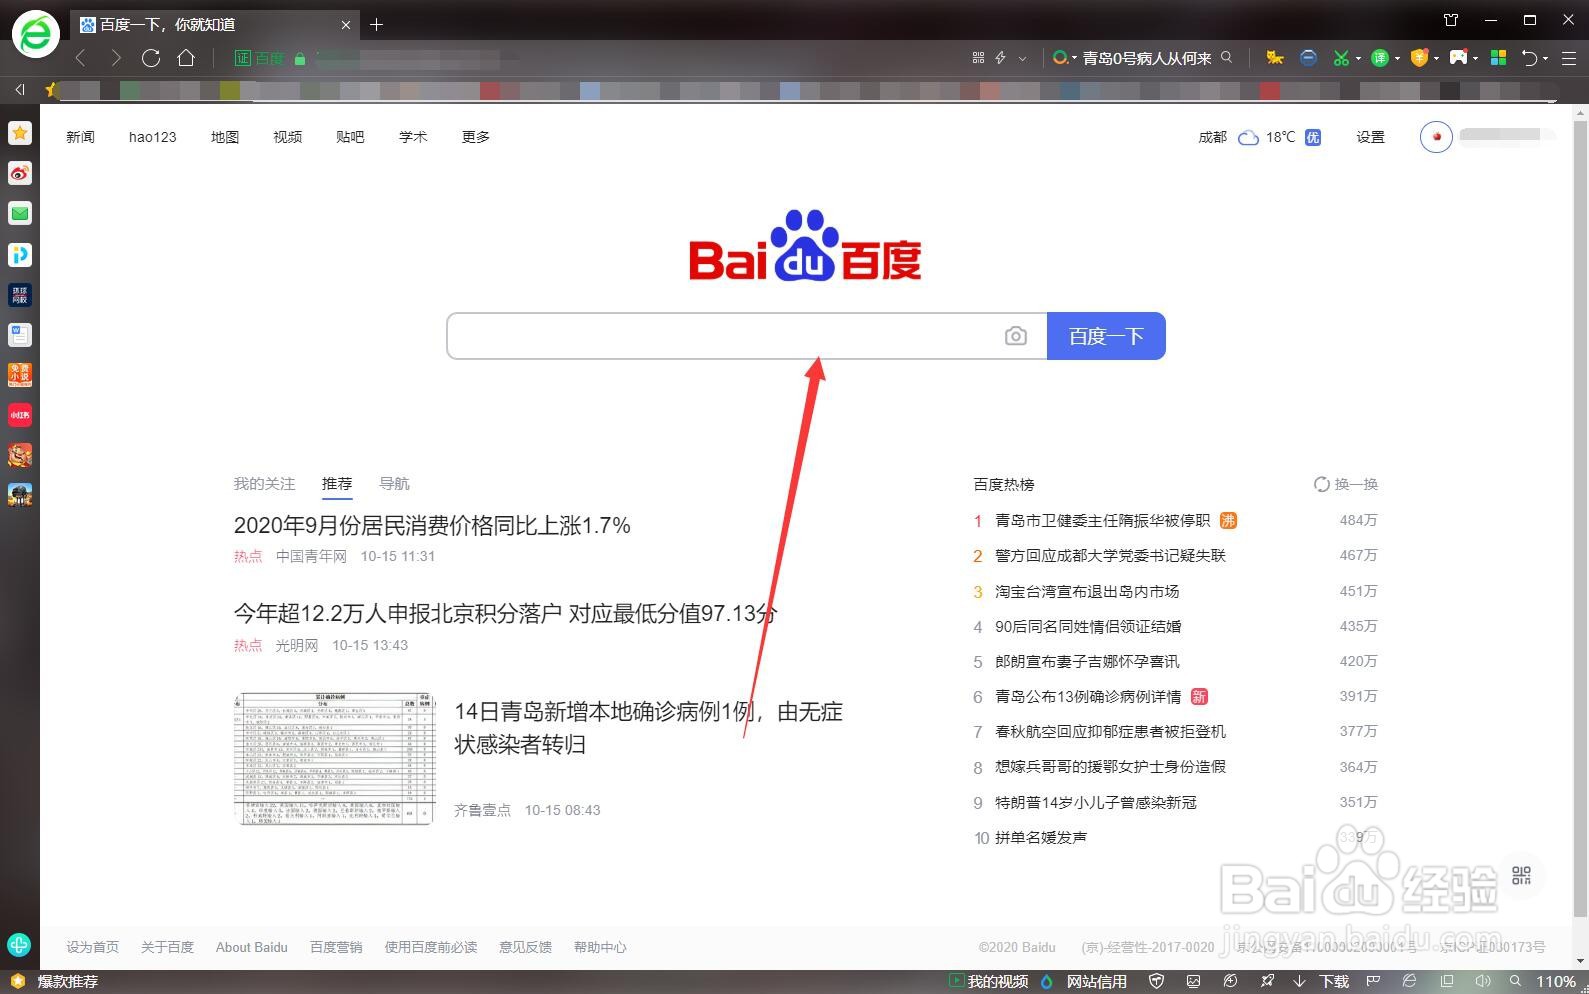
Task: Click the gold shield wallet toolbar icon
Action: click(x=1419, y=58)
